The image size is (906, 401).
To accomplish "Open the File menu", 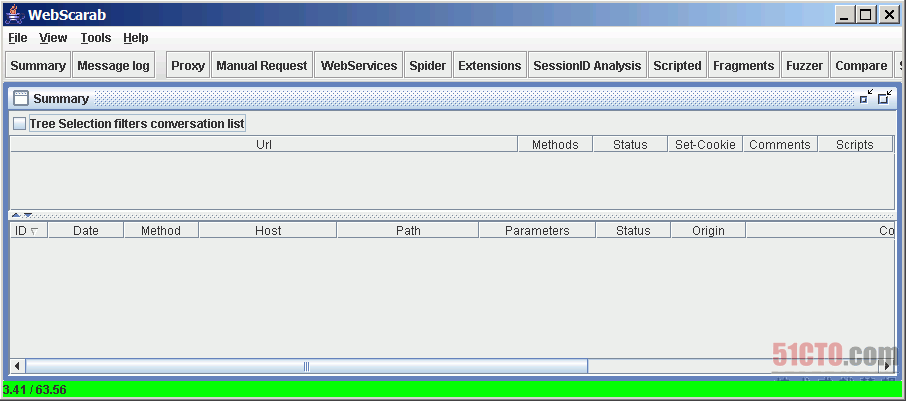I will 18,38.
